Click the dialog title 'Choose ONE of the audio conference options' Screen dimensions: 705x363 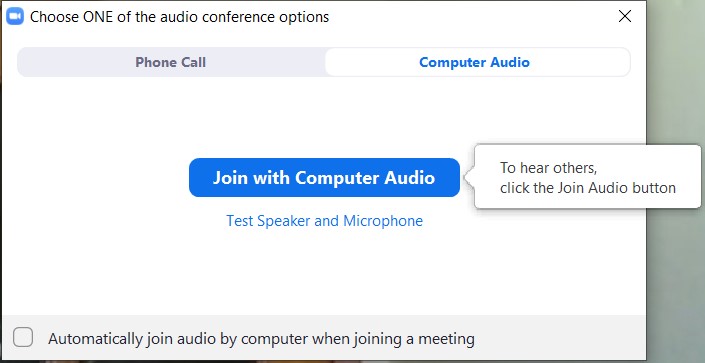pos(179,17)
